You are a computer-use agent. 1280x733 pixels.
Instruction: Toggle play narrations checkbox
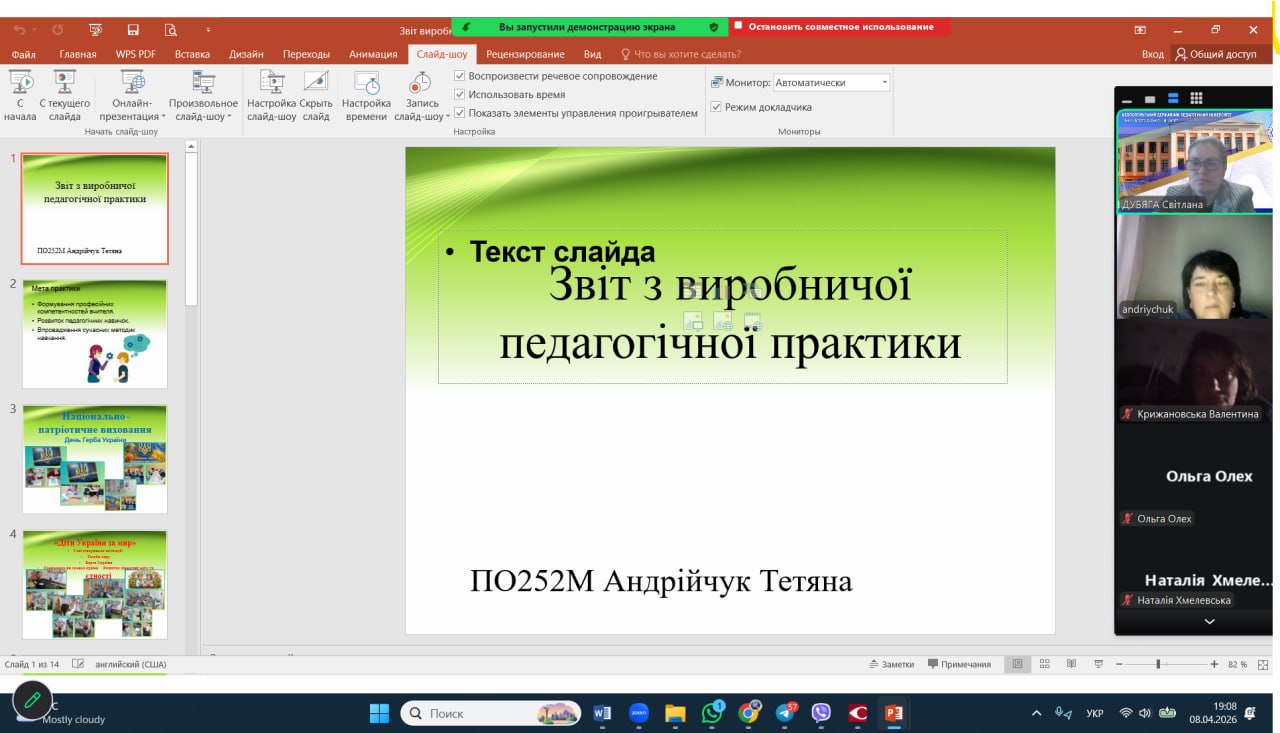click(x=460, y=76)
